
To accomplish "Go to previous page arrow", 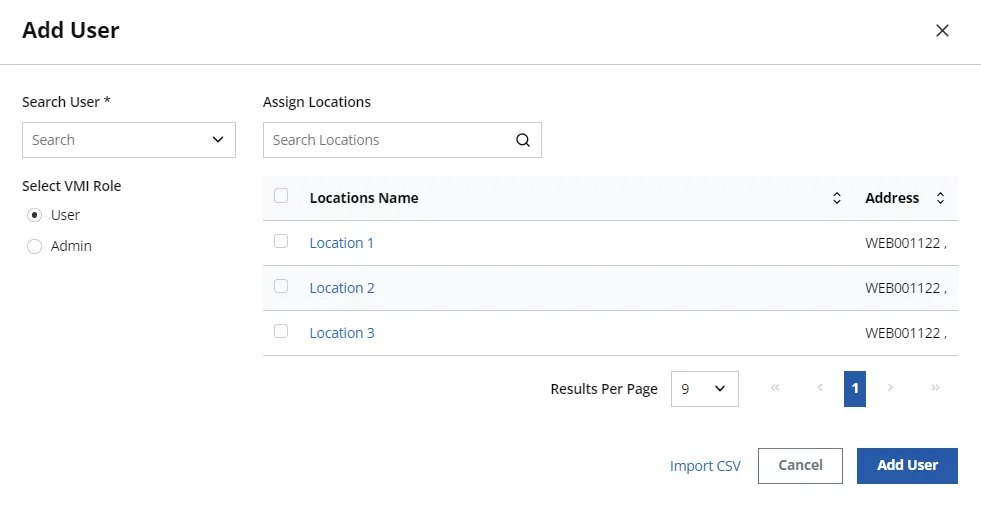I will pos(820,388).
